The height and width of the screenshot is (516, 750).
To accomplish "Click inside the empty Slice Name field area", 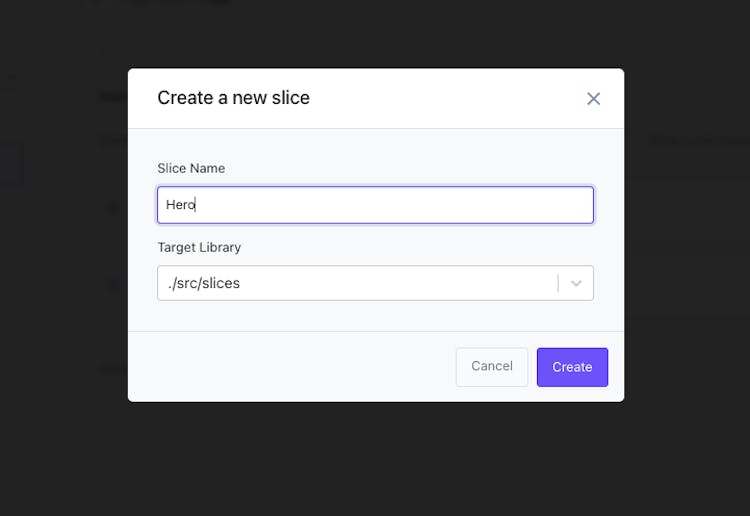I will [x=392, y=205].
